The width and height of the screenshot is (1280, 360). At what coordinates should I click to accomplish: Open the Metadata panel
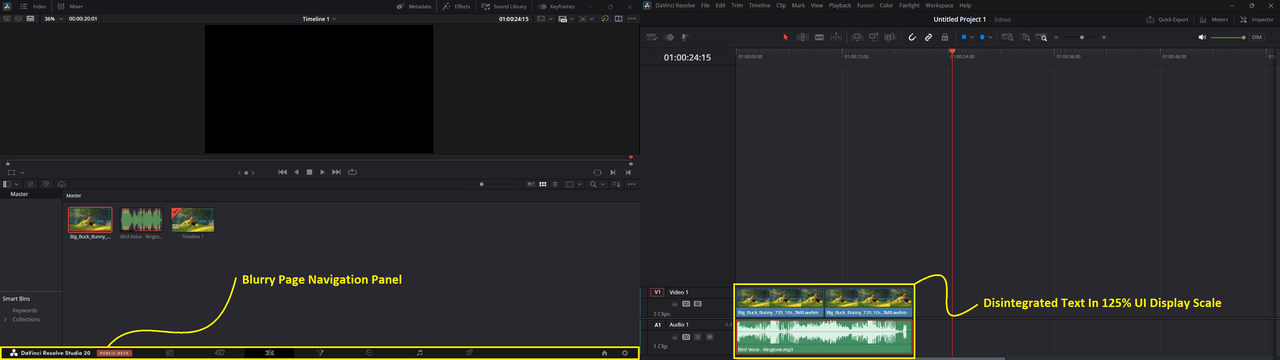click(413, 6)
